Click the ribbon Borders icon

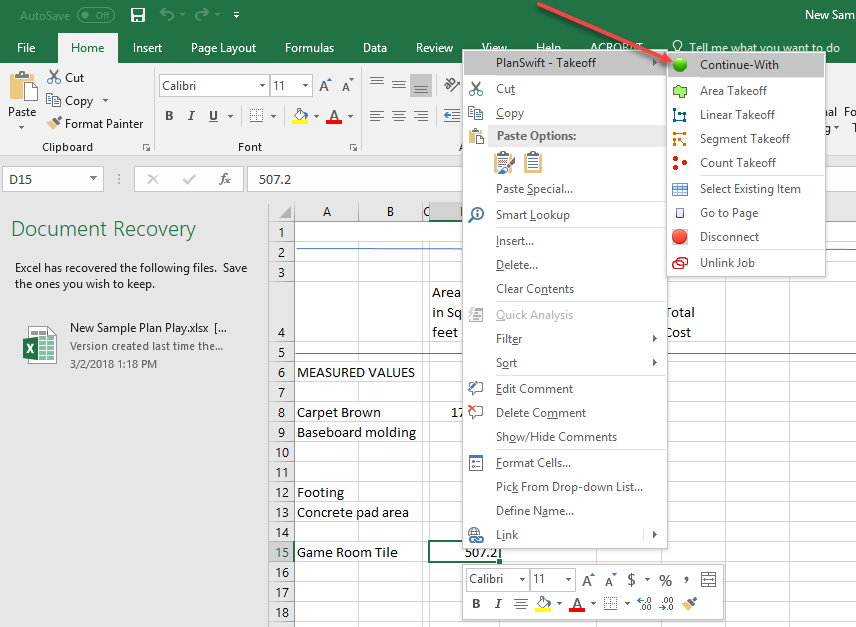(x=256, y=116)
